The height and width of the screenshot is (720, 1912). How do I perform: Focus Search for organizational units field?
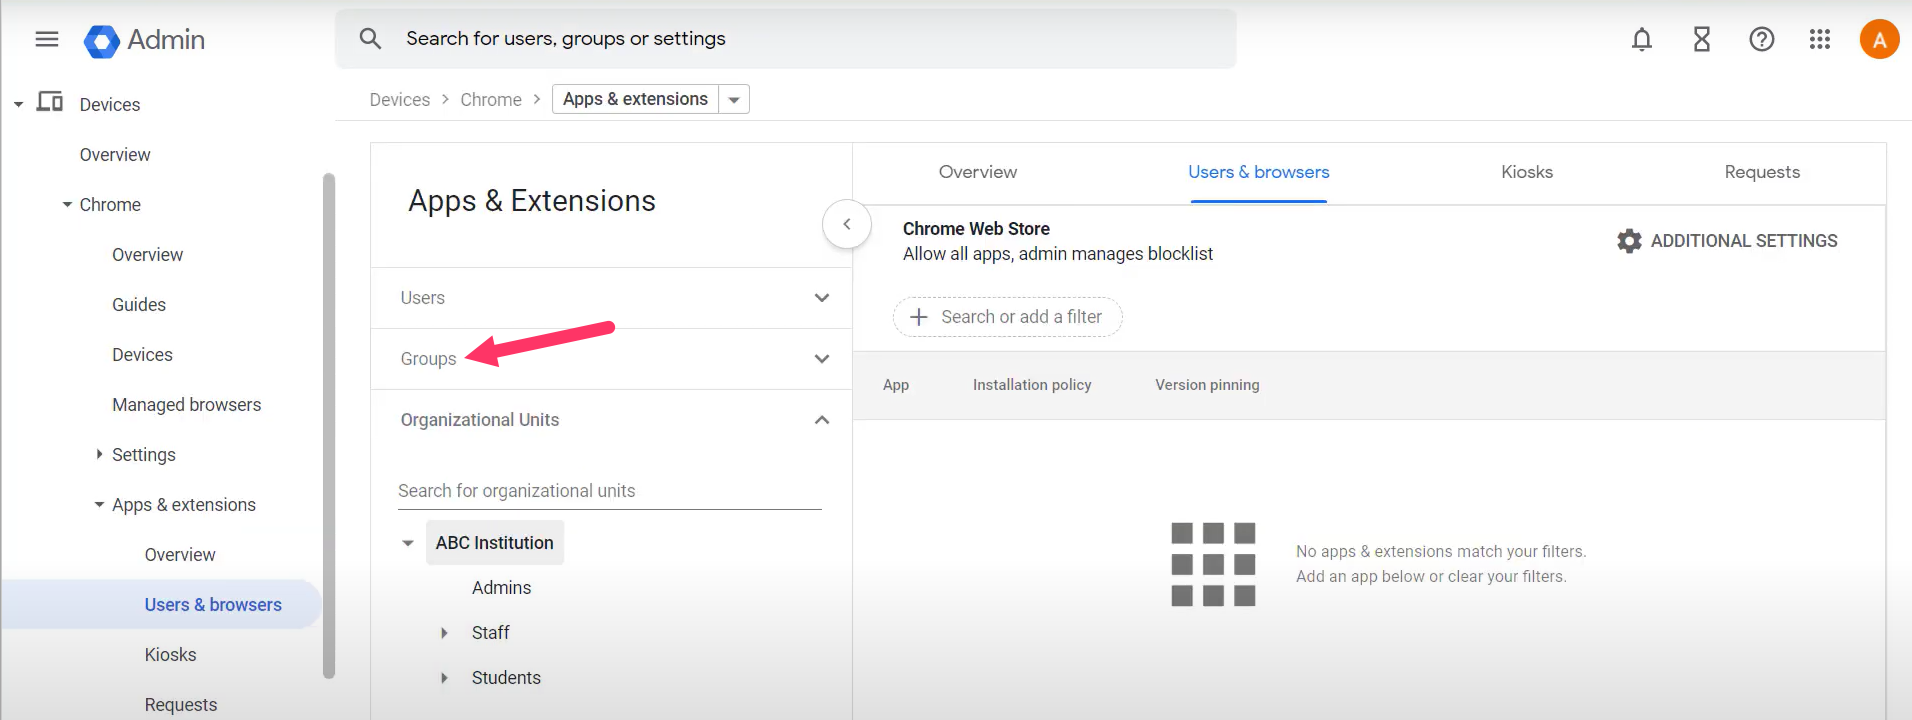(x=609, y=491)
